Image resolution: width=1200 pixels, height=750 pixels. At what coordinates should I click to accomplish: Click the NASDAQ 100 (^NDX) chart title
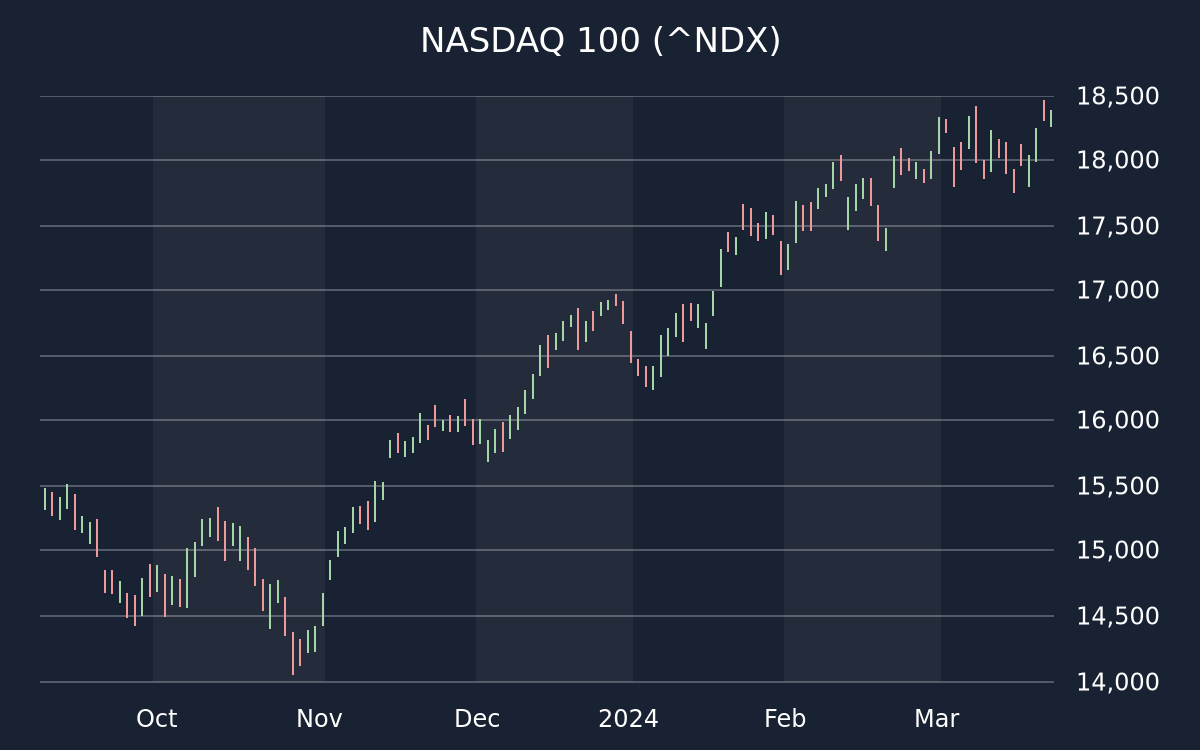[600, 41]
